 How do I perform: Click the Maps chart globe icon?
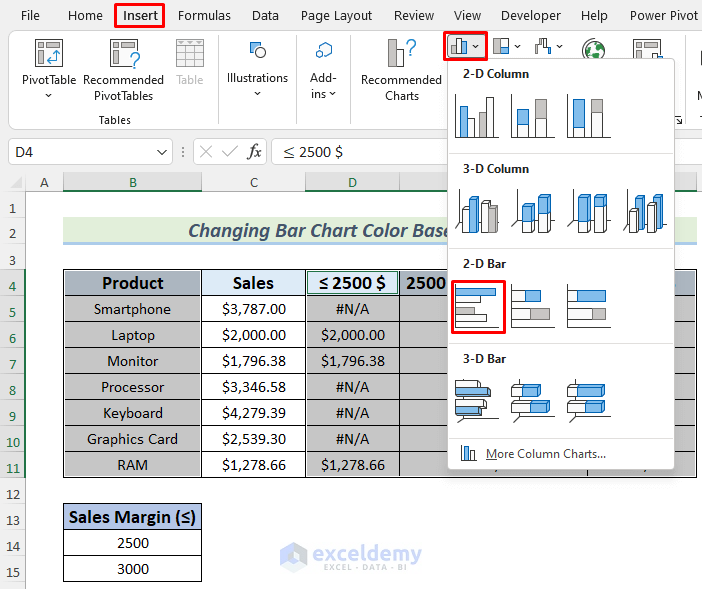pos(593,49)
